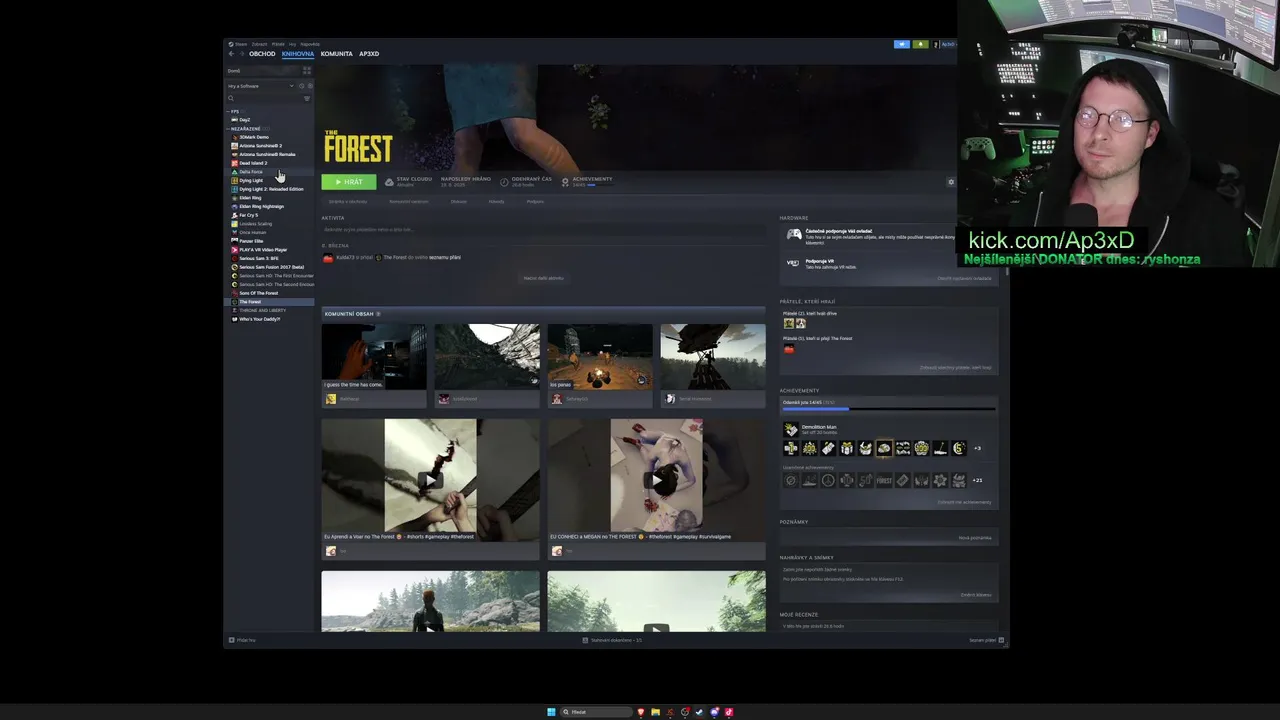Go back with the left arrow
This screenshot has width=1280, height=720.
point(231,54)
